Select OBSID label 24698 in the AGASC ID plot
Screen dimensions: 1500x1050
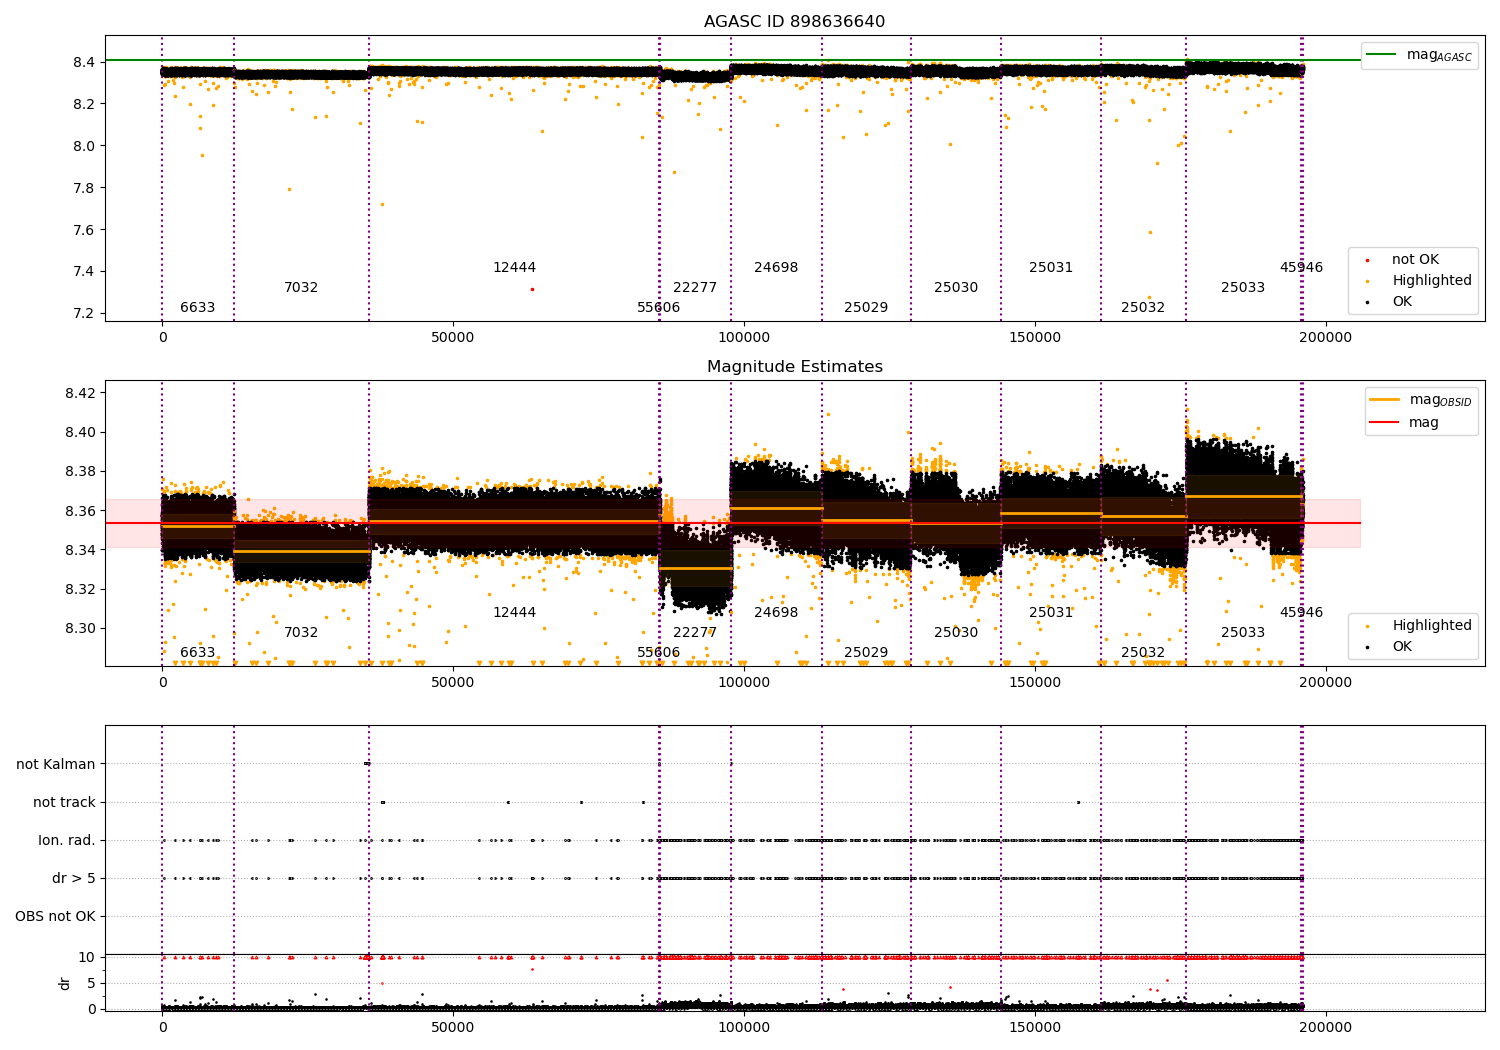click(x=776, y=268)
